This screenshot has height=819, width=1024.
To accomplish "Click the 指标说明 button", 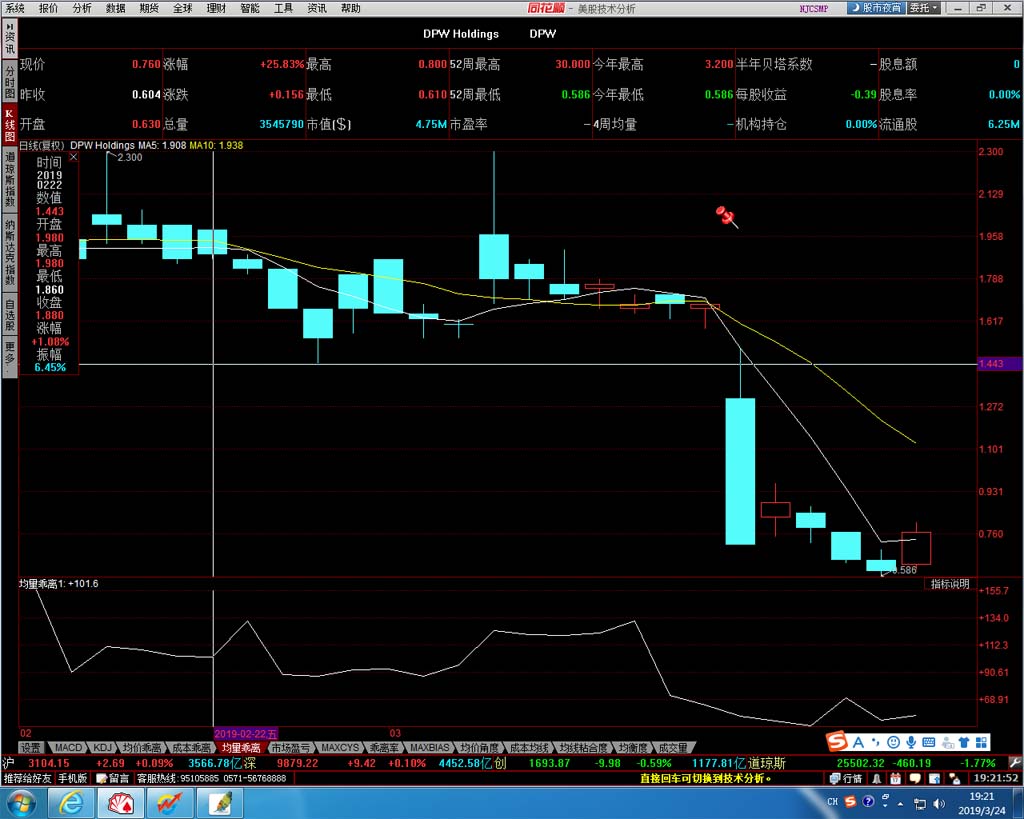I will coord(950,584).
